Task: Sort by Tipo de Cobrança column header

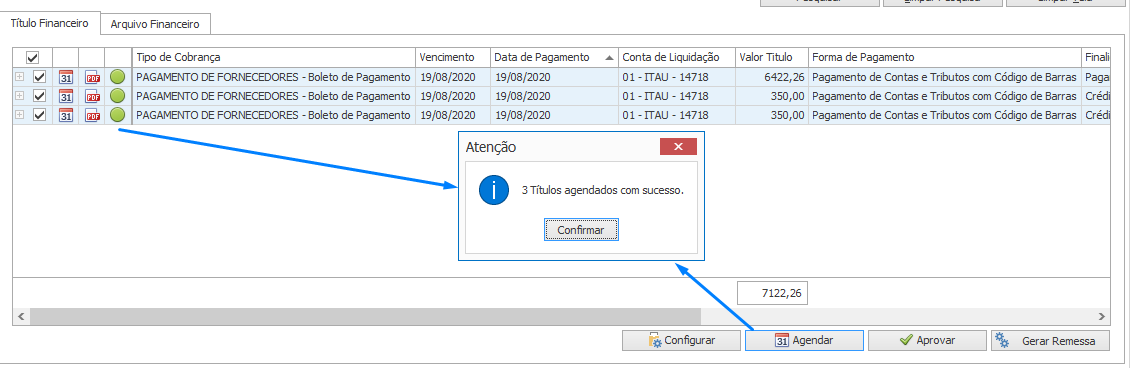Action: [273, 57]
